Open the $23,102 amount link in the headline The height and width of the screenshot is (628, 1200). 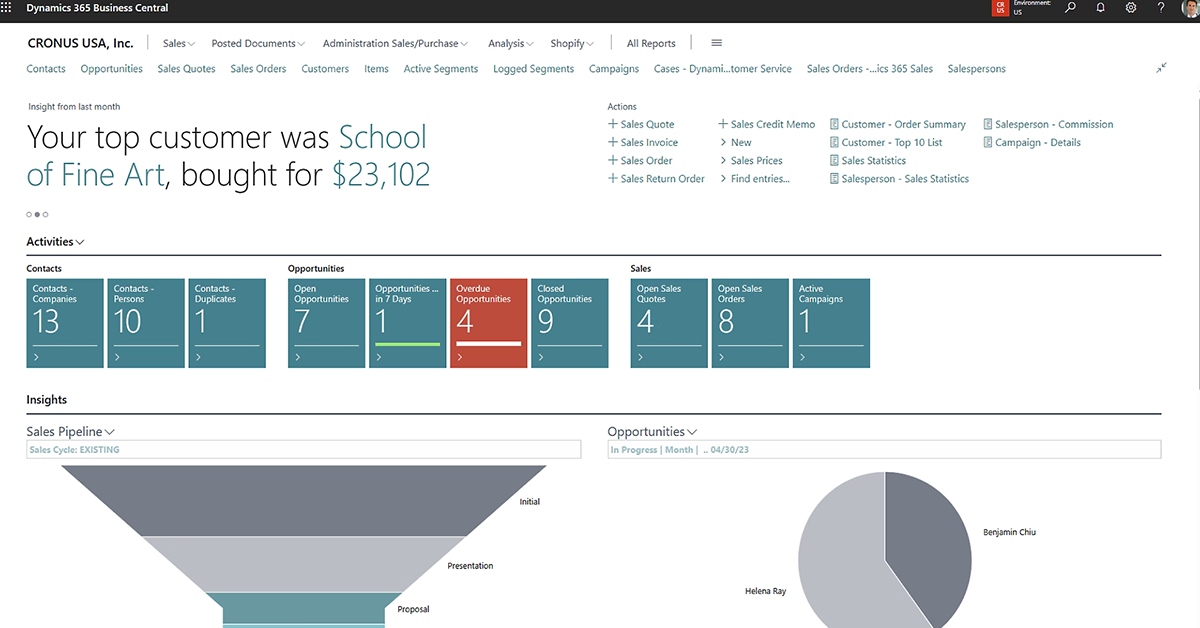[x=381, y=176]
